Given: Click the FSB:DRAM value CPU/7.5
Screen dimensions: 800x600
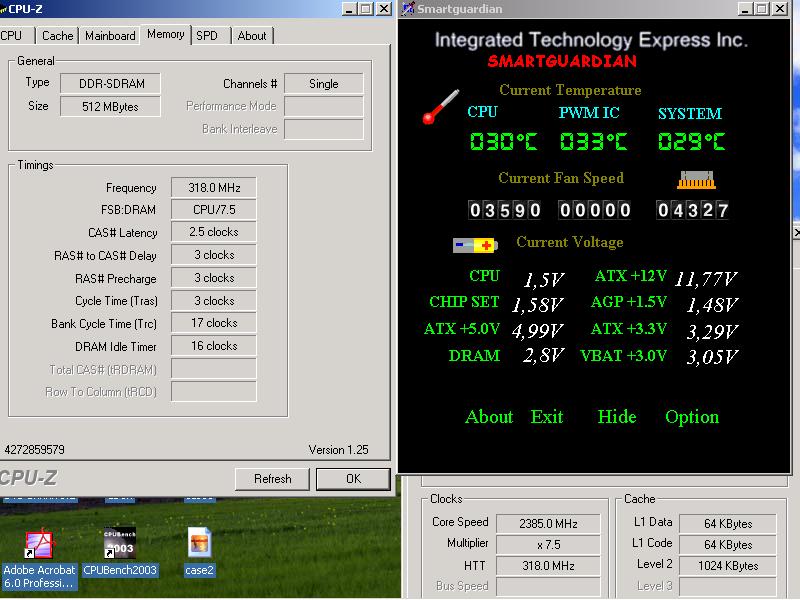Looking at the screenshot, I should coord(214,209).
